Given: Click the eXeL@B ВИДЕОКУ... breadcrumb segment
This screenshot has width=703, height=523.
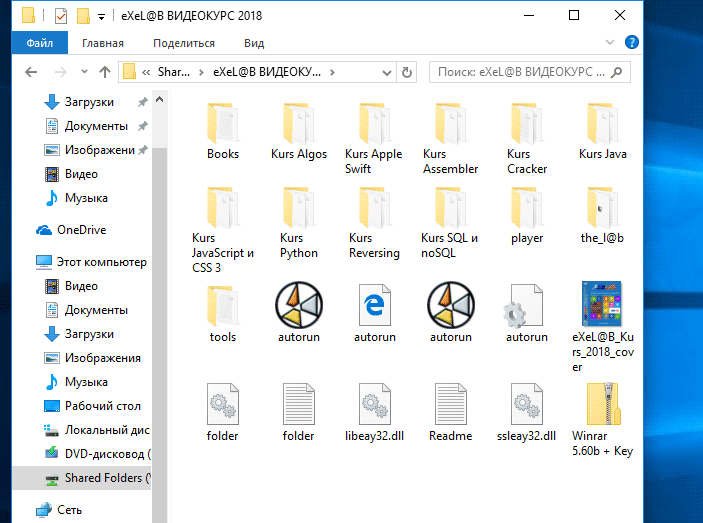Looking at the screenshot, I should [267, 72].
